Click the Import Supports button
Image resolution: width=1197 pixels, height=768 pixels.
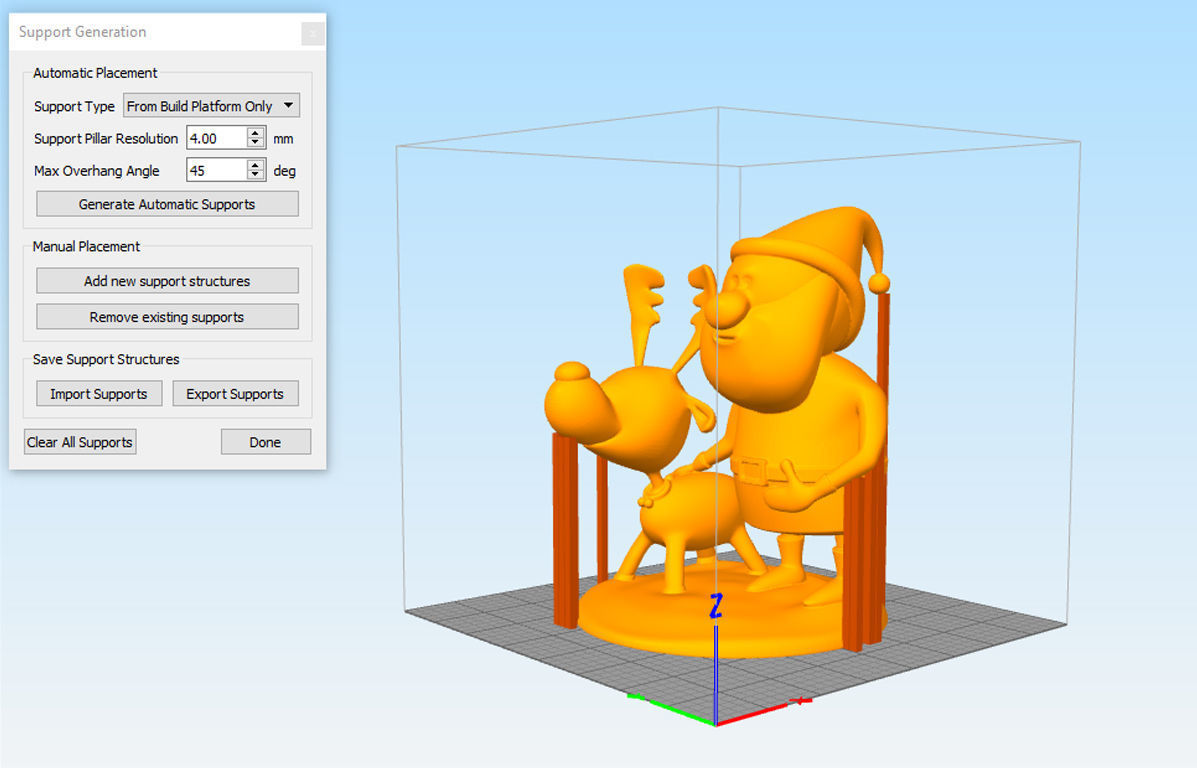click(99, 394)
